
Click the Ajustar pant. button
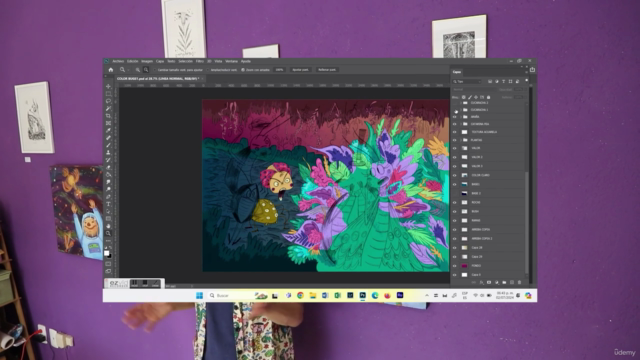[301, 70]
